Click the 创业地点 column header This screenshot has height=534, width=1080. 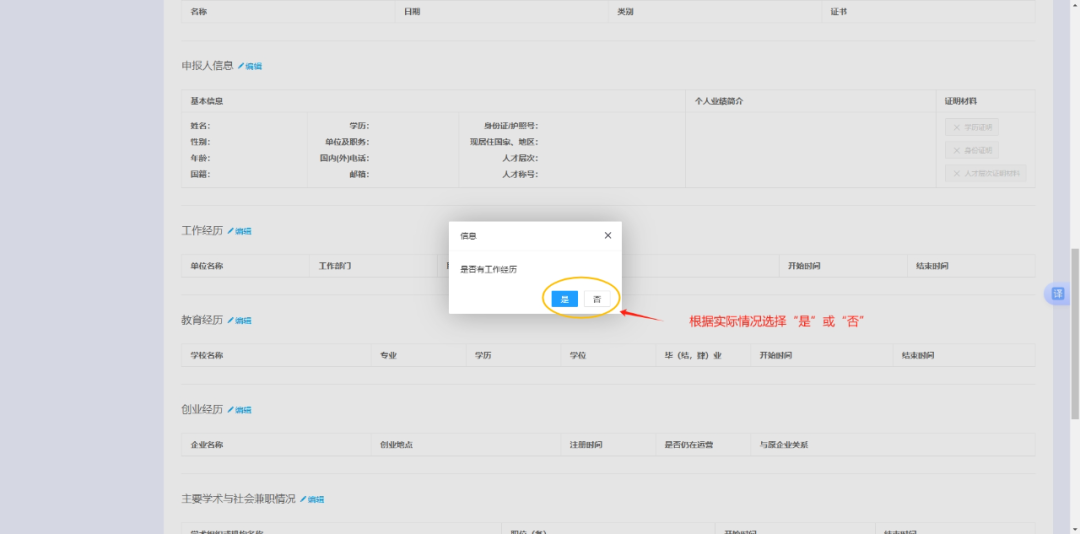396,445
